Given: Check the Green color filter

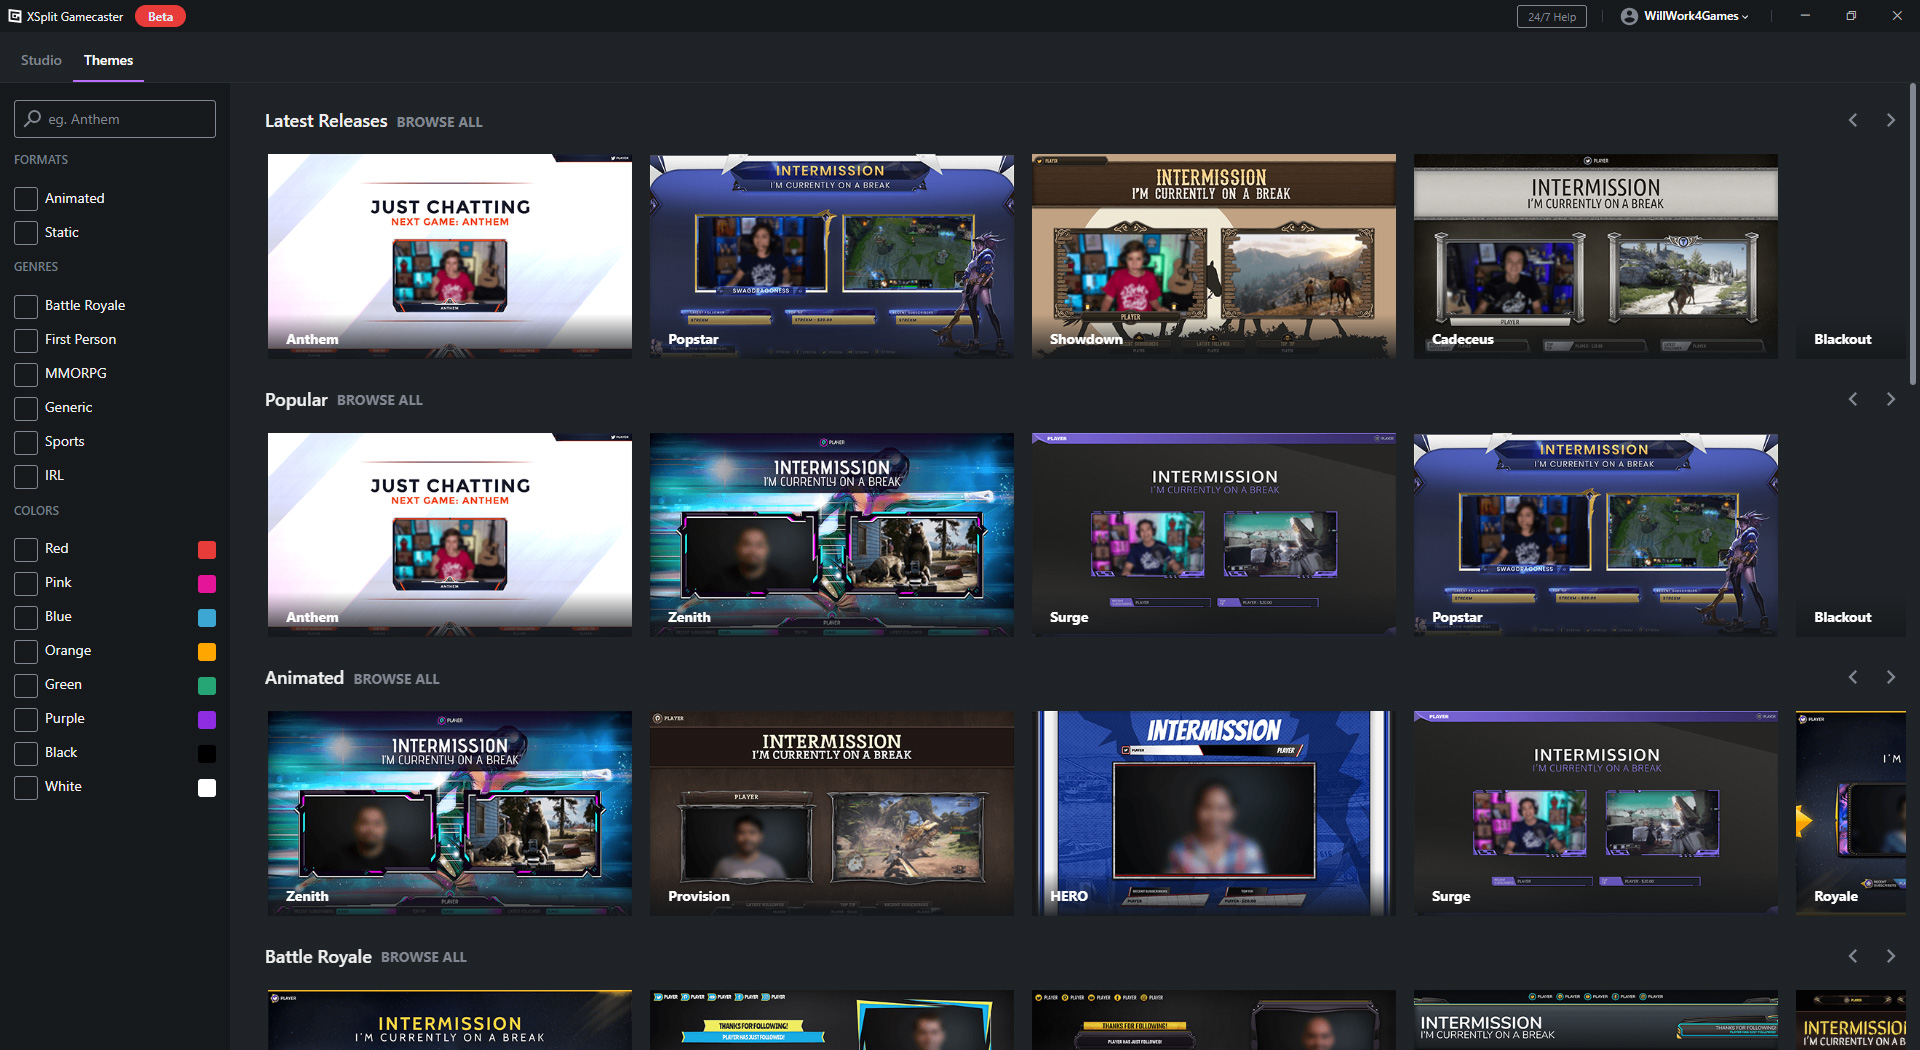Looking at the screenshot, I should click(26, 685).
